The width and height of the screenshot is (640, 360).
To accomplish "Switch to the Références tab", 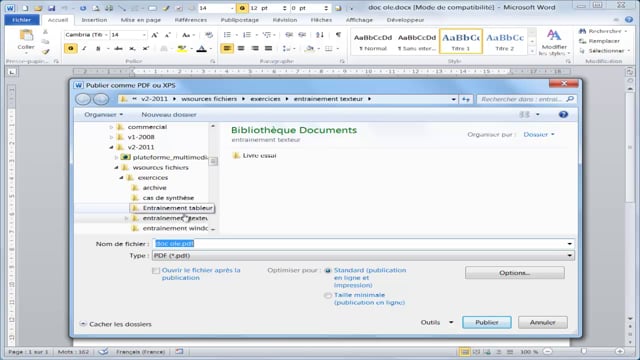I will tap(191, 20).
